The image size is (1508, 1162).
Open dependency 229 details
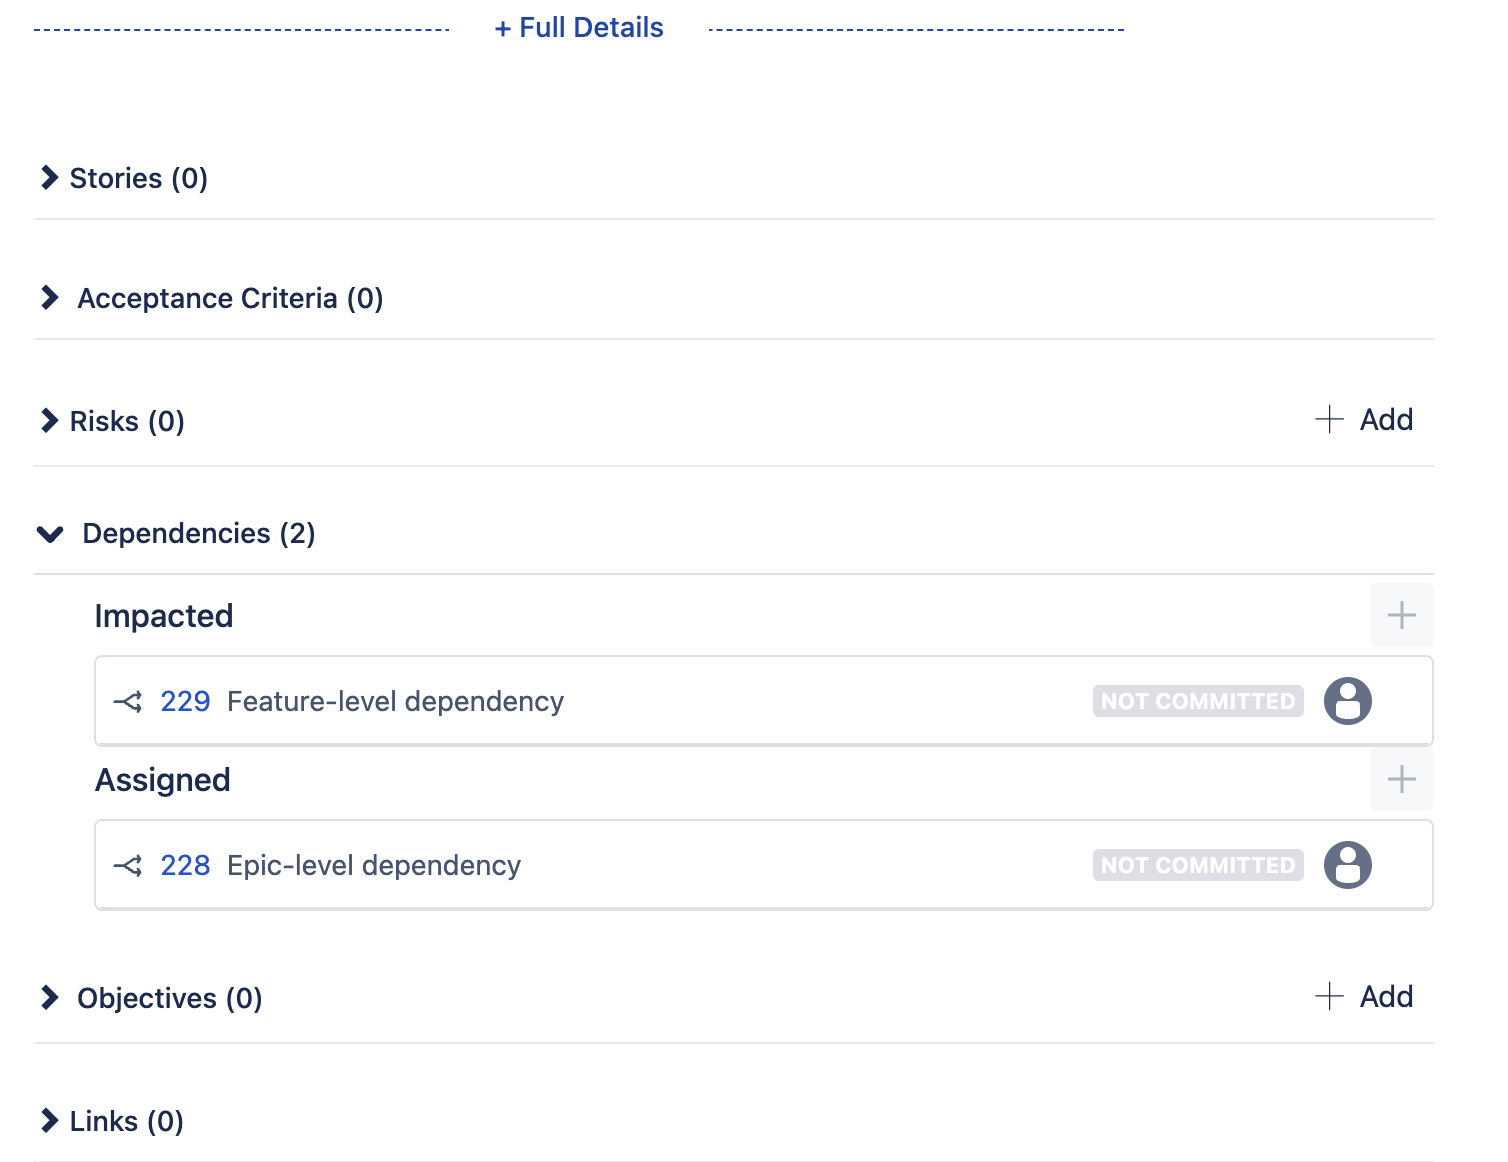(185, 701)
